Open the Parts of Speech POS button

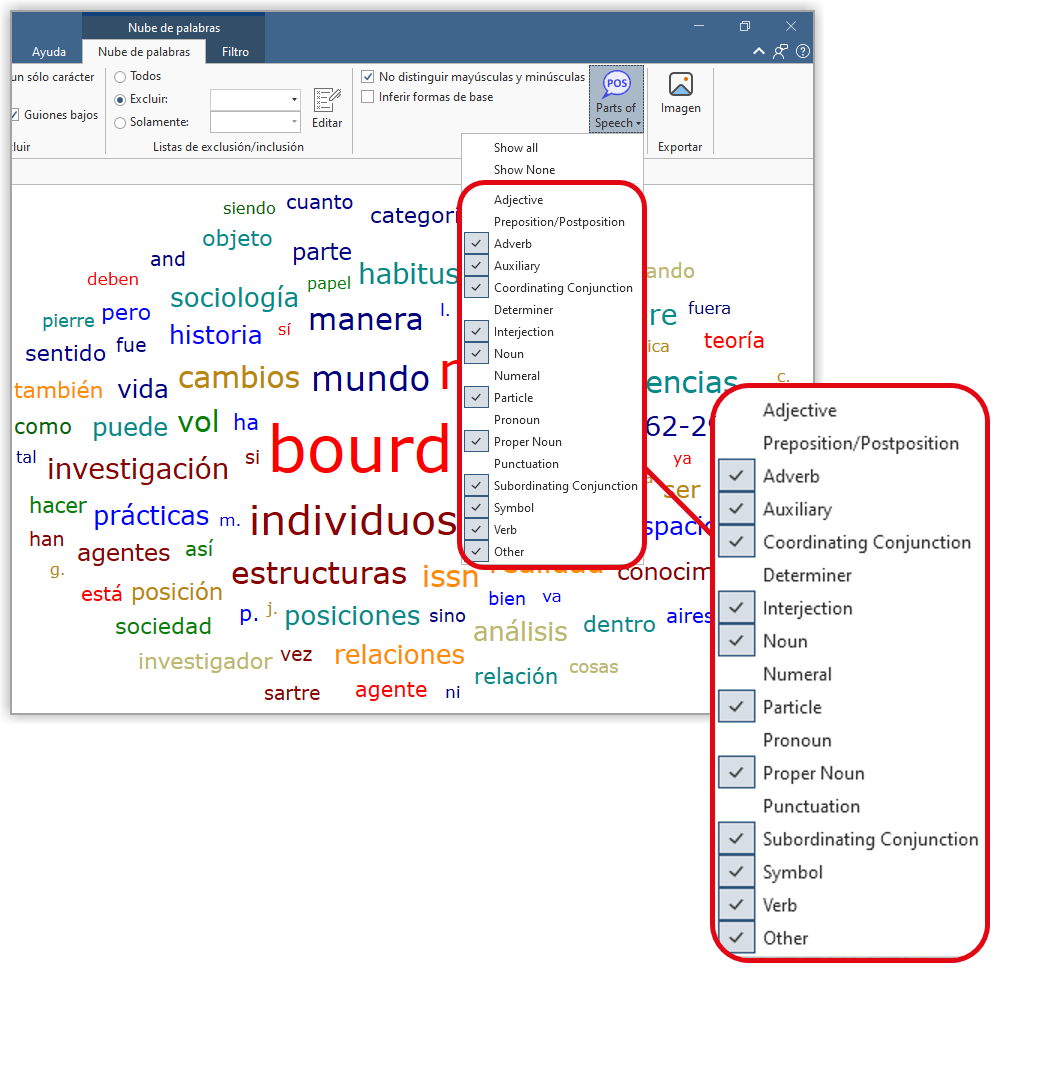[x=615, y=100]
